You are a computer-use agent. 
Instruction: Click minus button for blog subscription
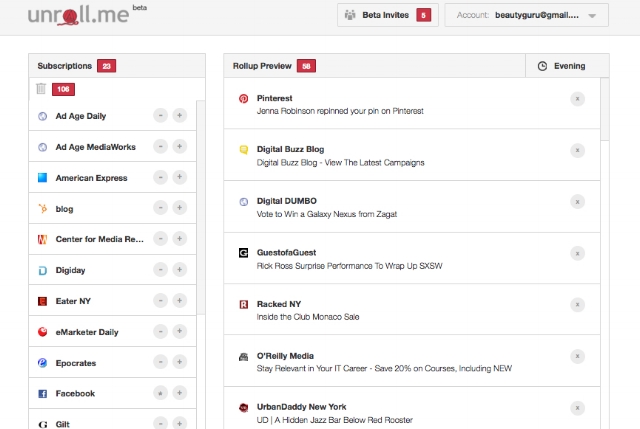click(160, 208)
